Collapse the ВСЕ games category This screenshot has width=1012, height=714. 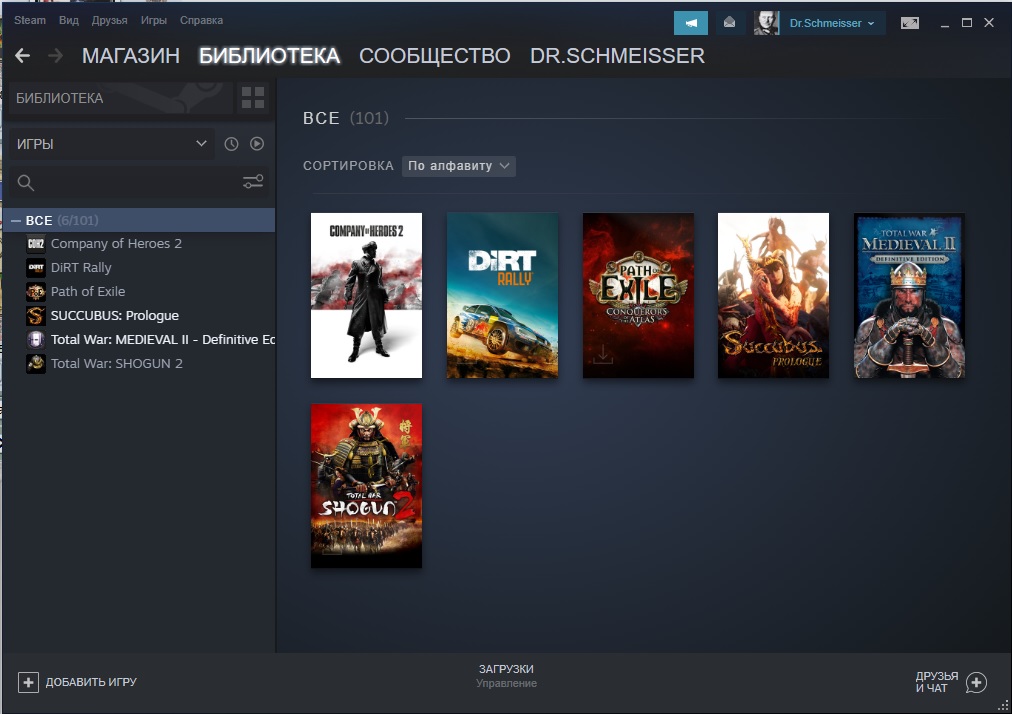(x=15, y=221)
